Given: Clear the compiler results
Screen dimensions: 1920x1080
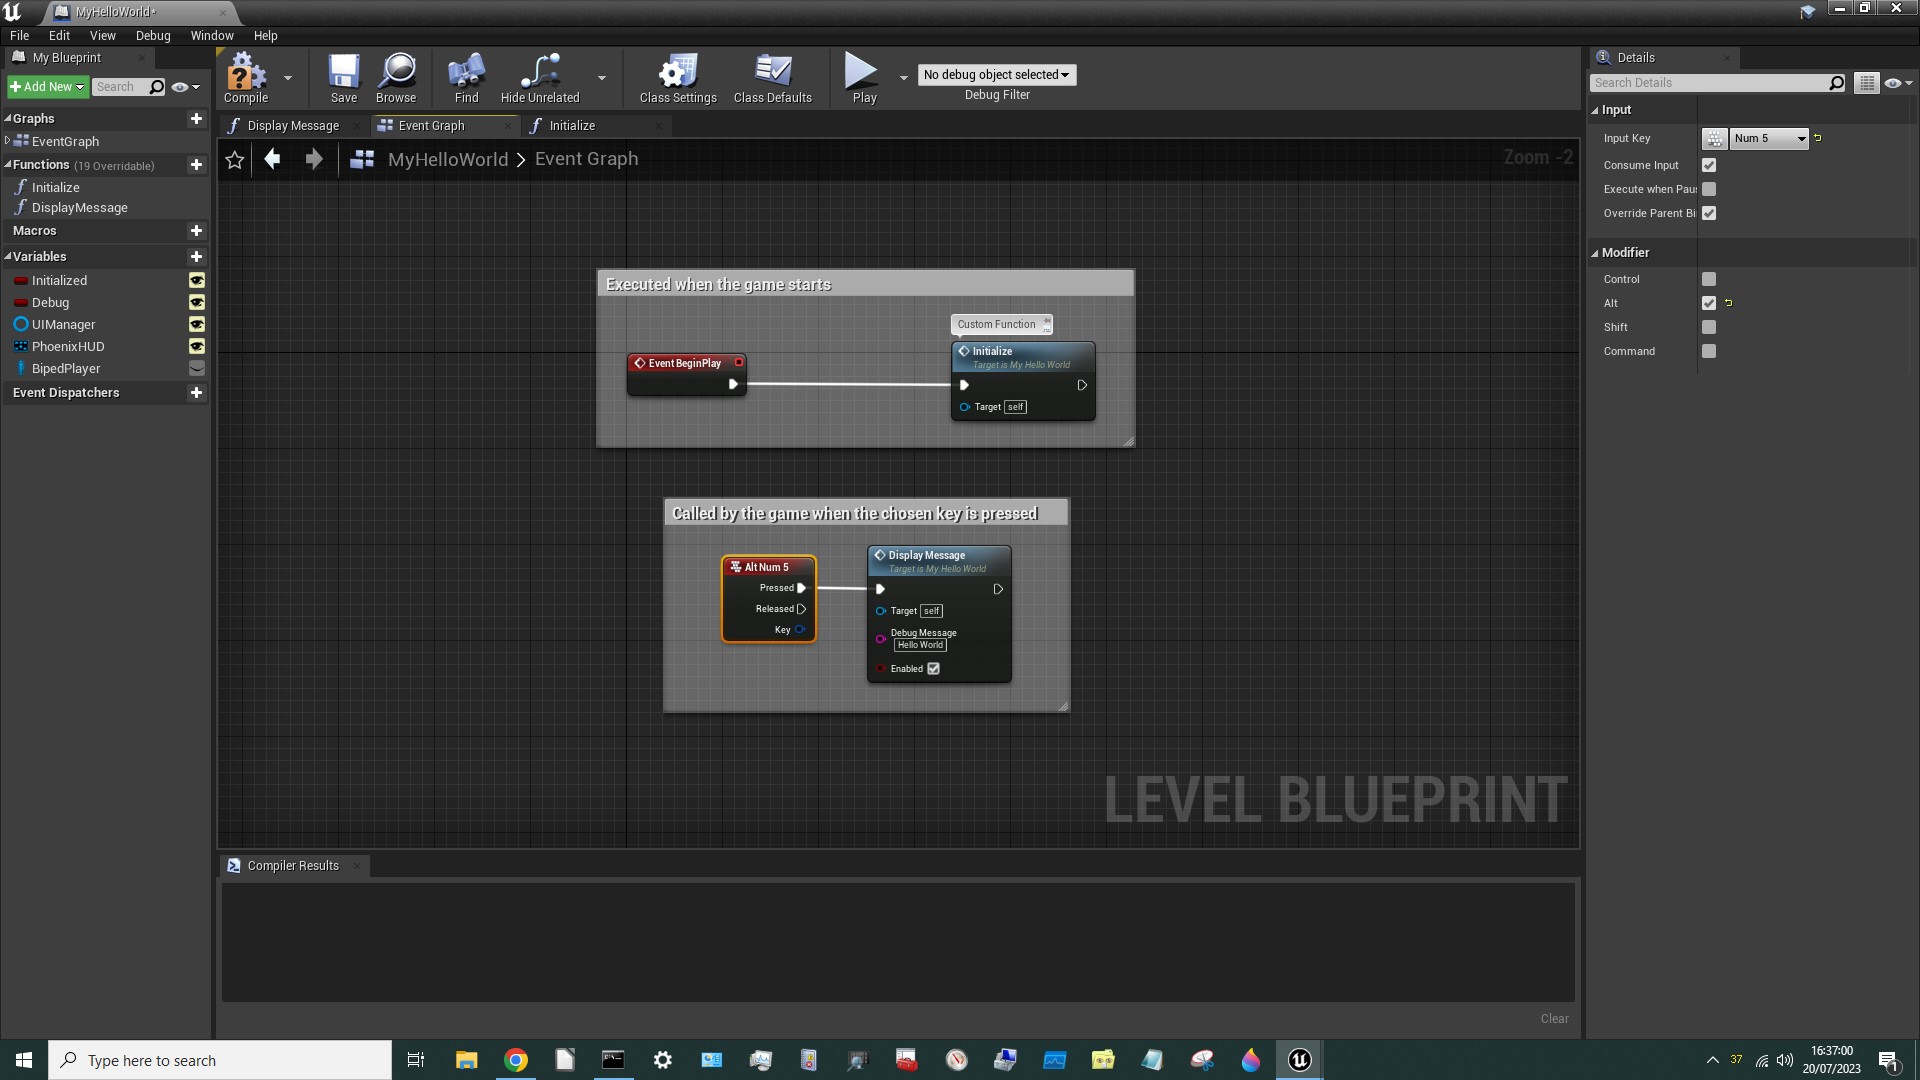Looking at the screenshot, I should (x=1554, y=1019).
